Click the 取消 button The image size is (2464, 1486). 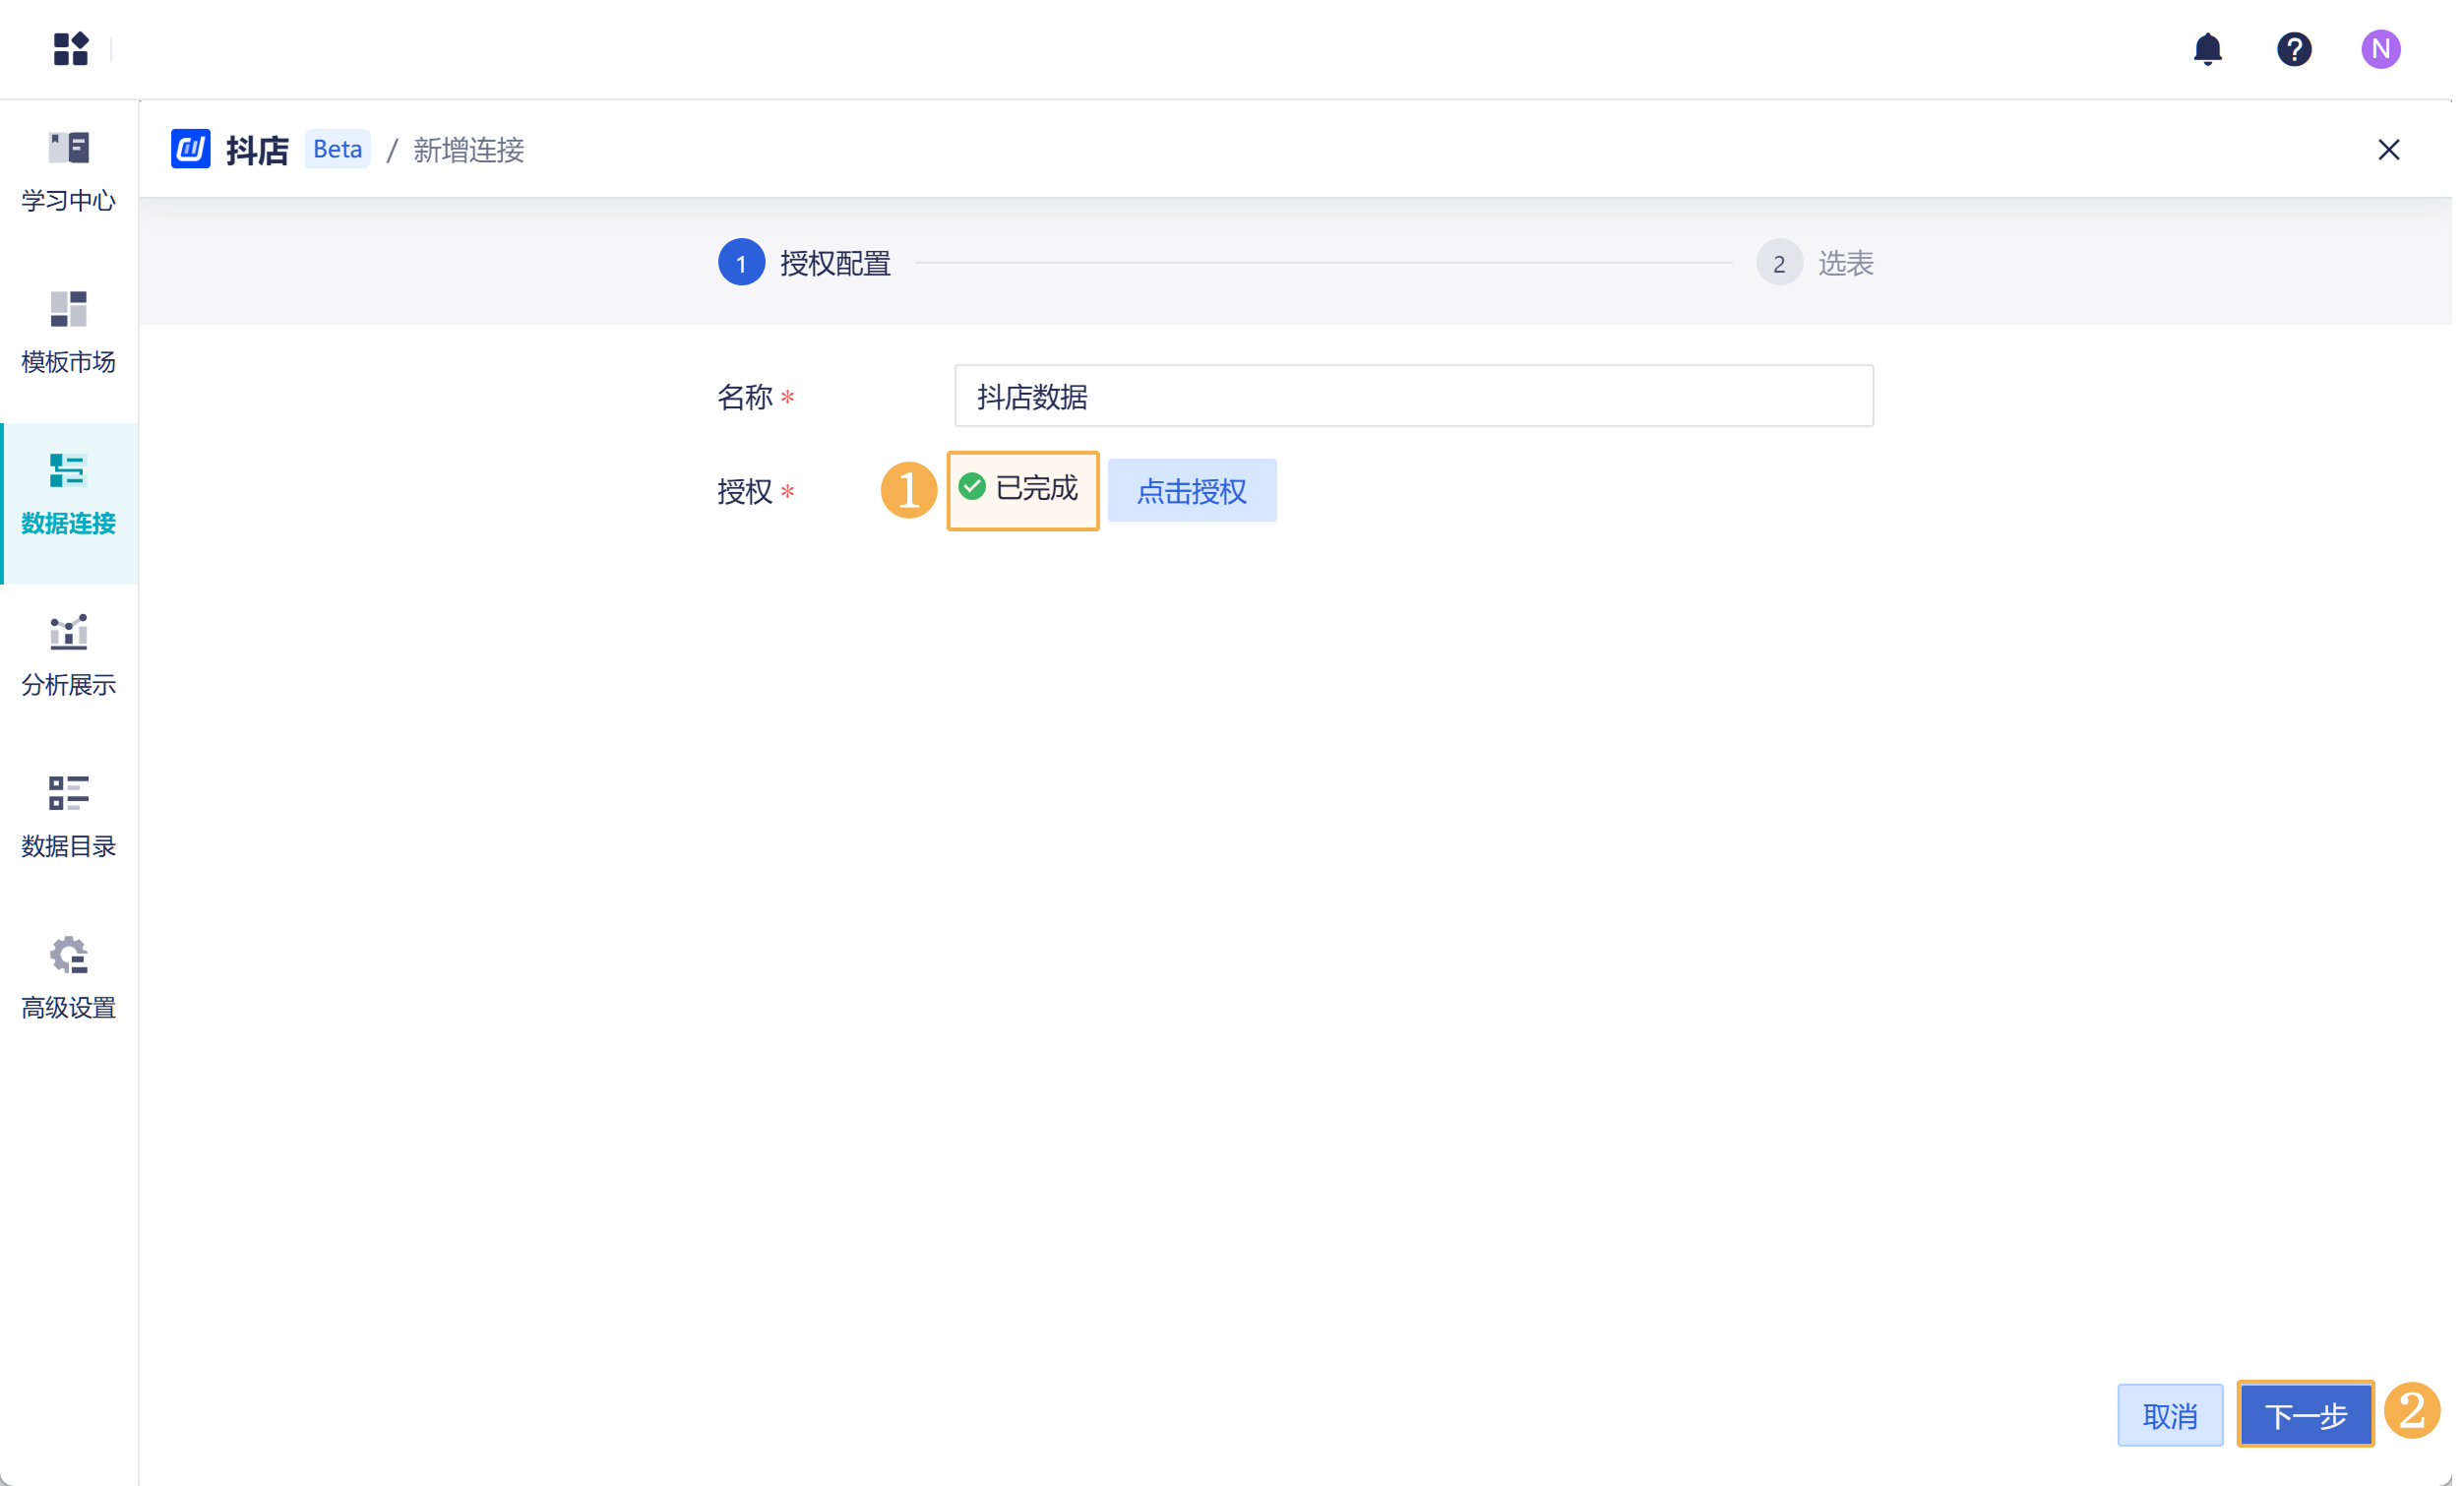(x=2169, y=1414)
